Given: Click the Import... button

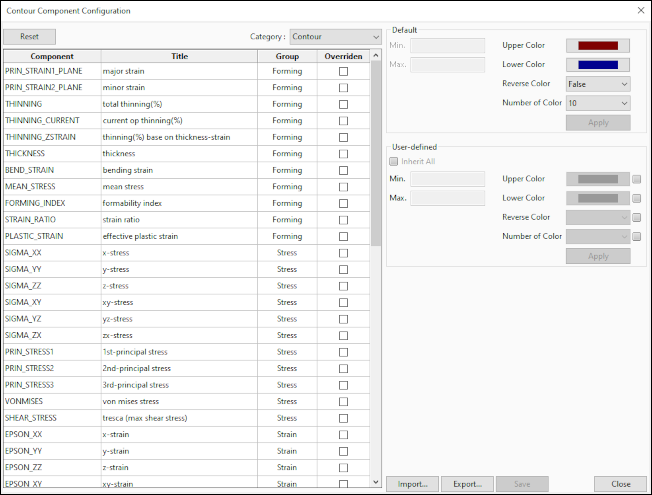Looking at the screenshot, I should click(411, 484).
